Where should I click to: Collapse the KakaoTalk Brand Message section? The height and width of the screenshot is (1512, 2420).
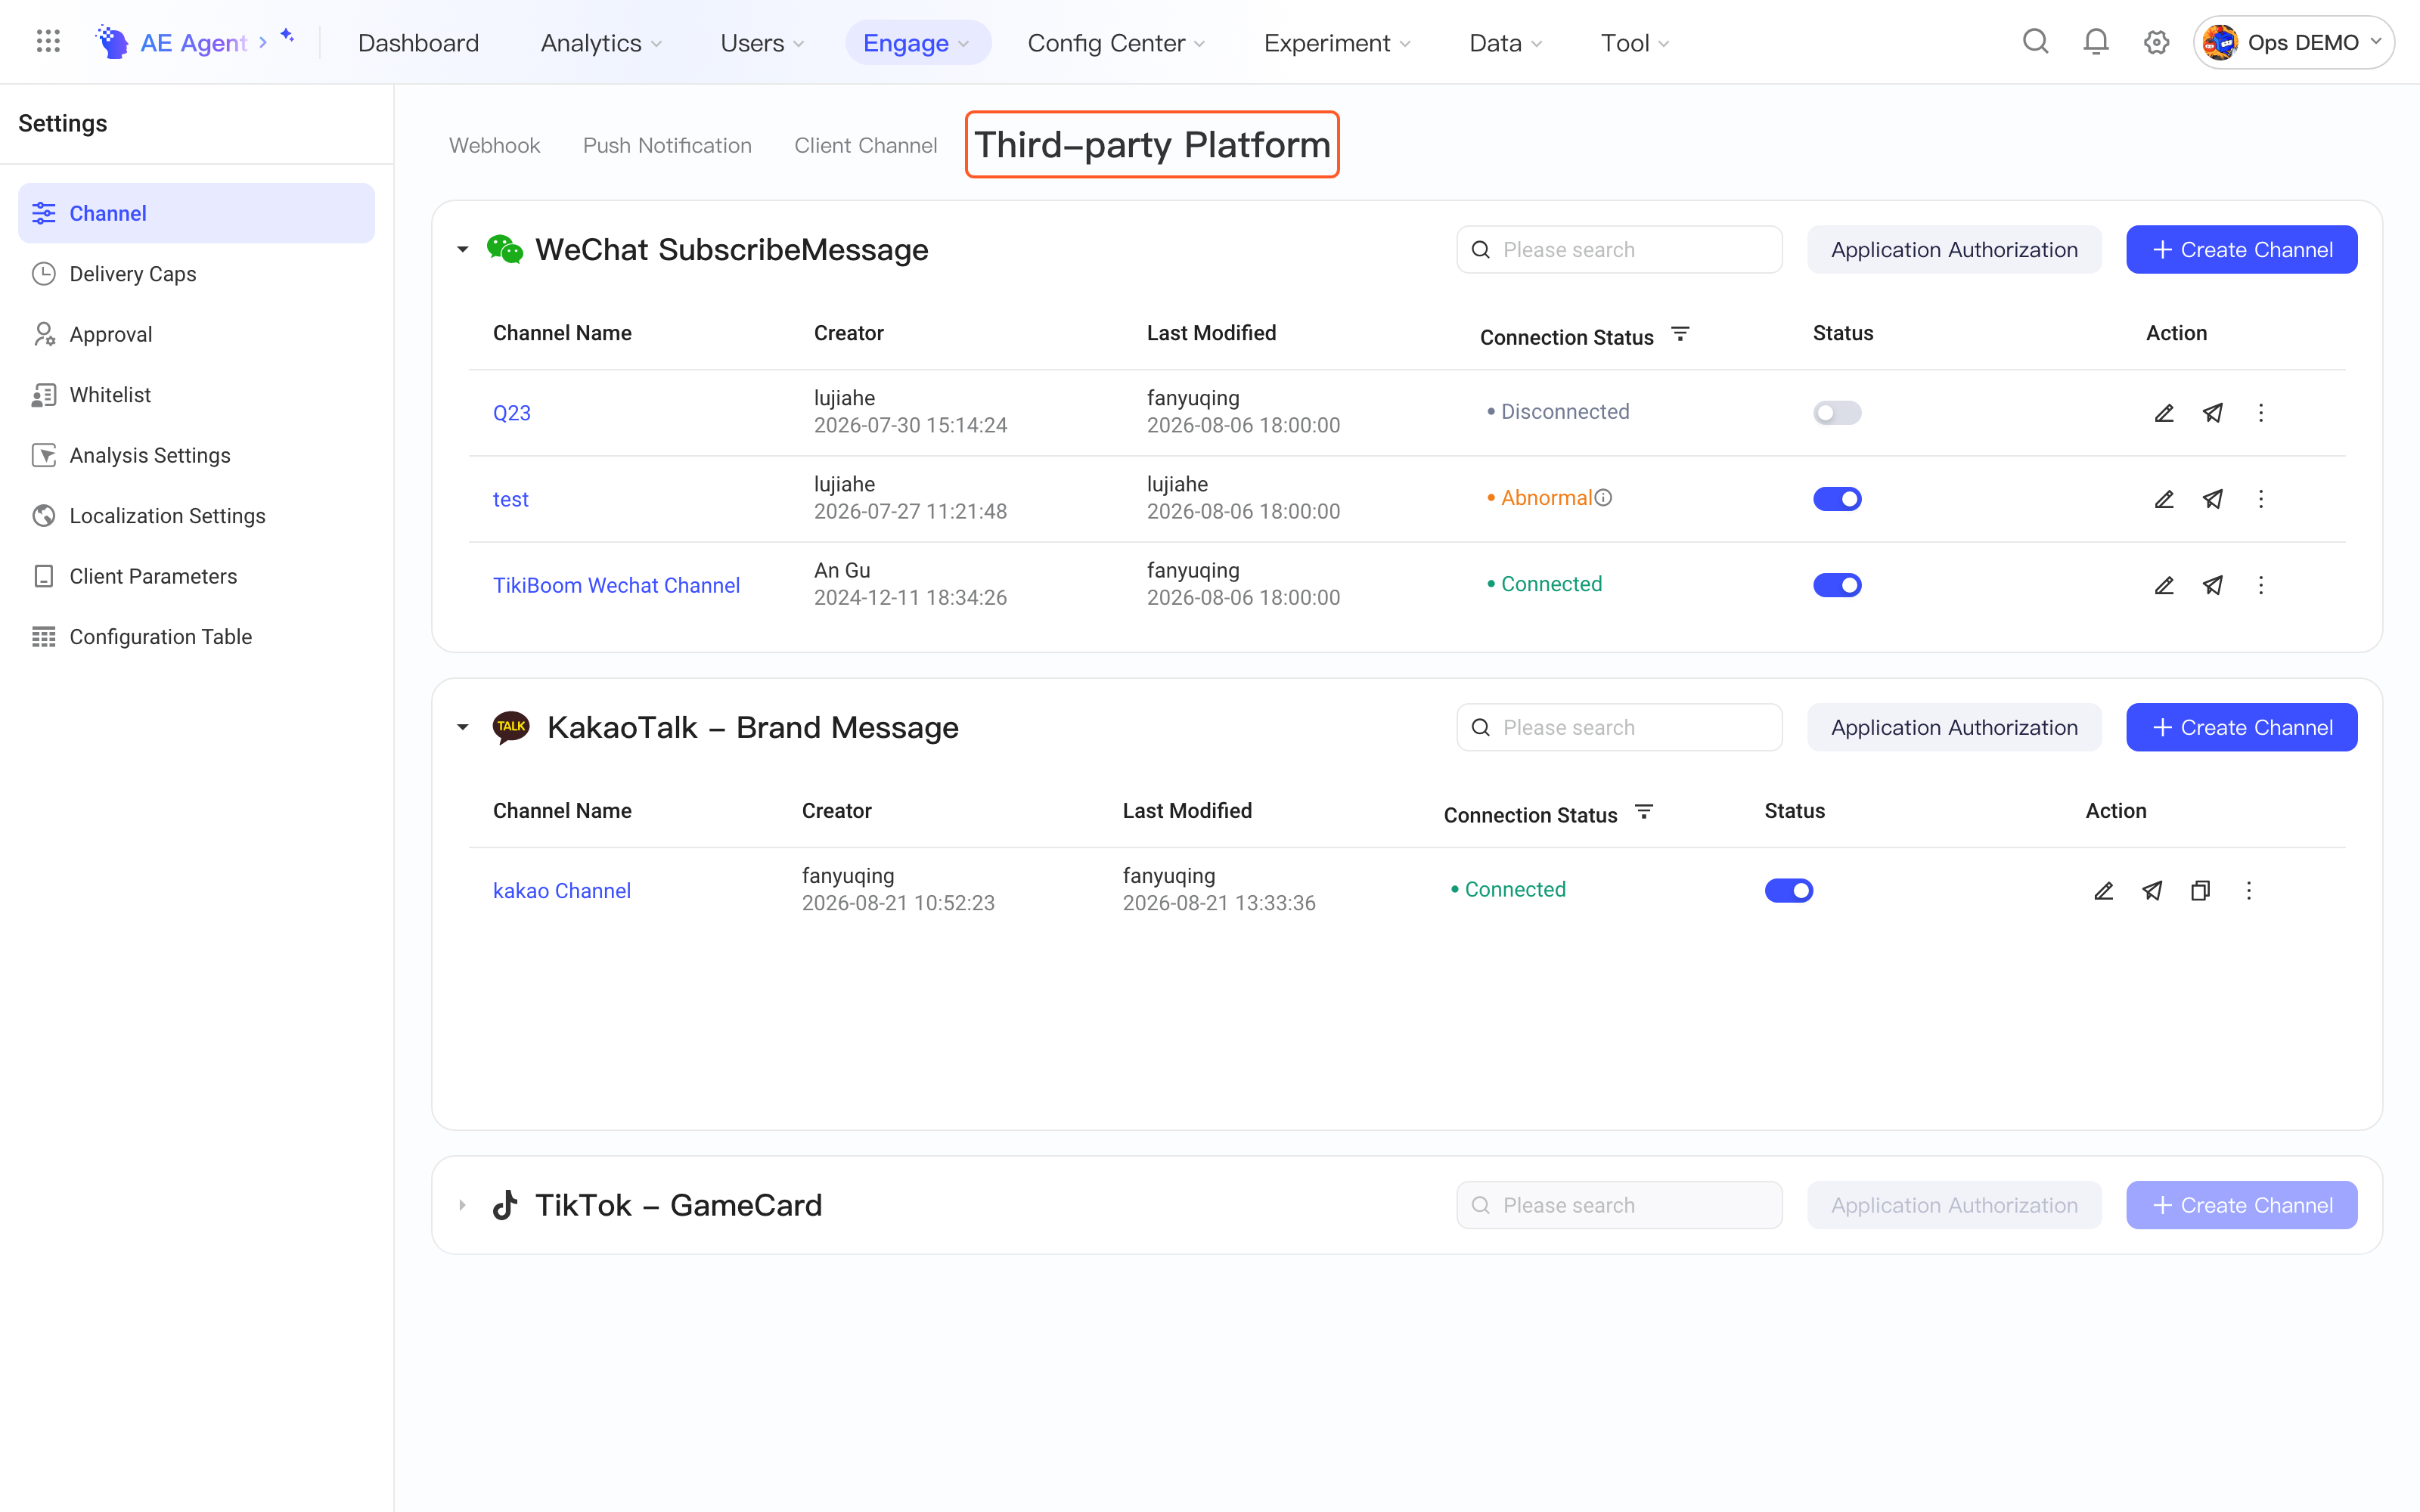[x=462, y=728]
